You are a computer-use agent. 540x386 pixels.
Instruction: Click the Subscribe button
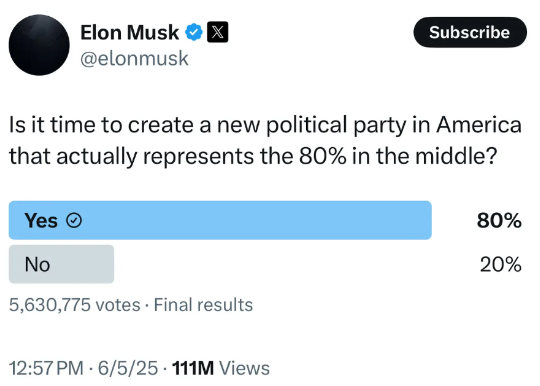click(x=470, y=32)
